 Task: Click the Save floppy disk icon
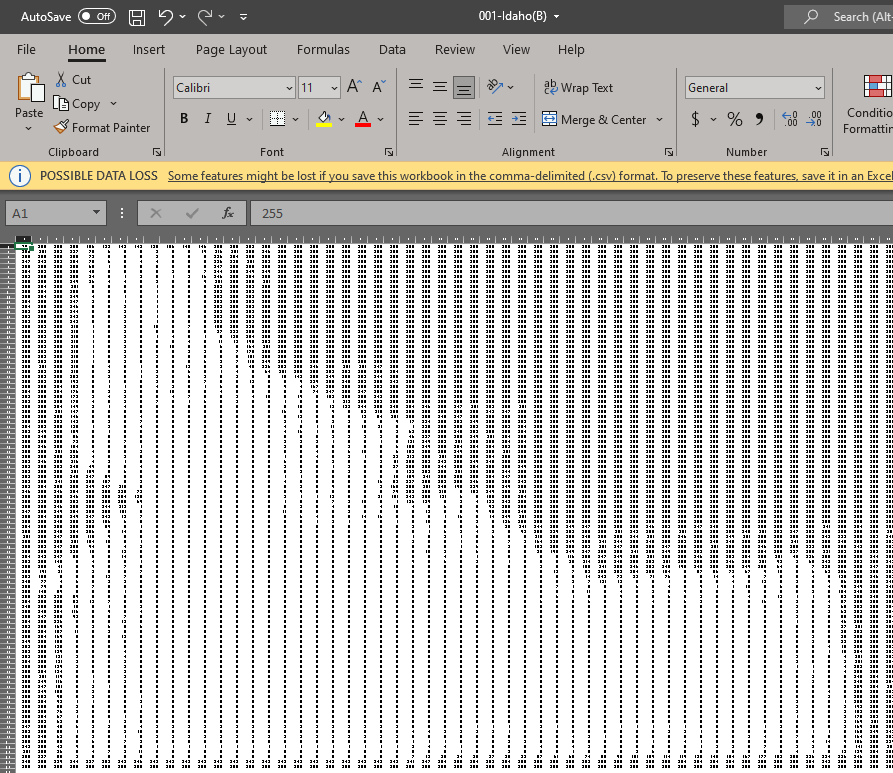coord(137,17)
